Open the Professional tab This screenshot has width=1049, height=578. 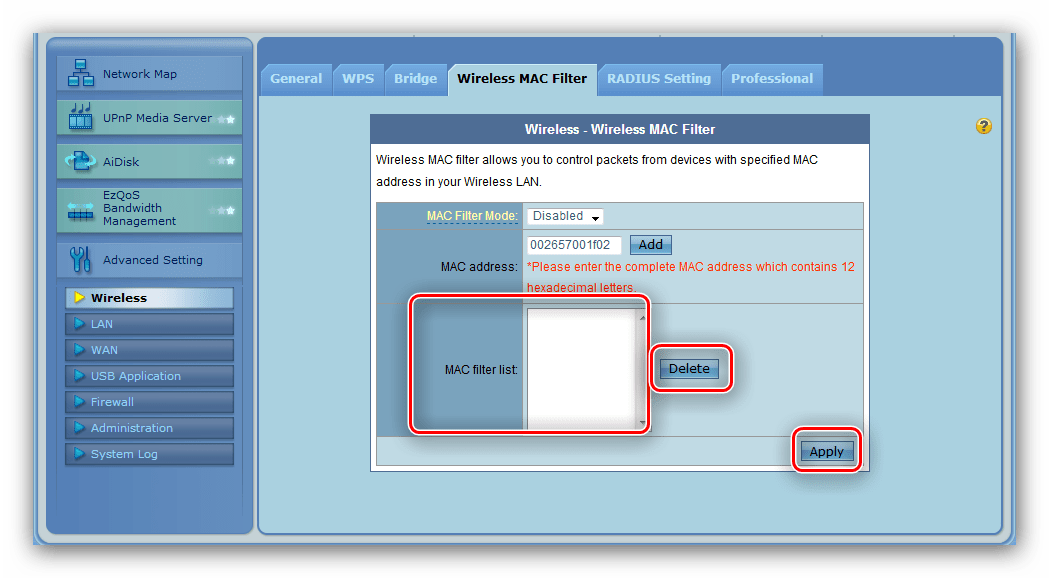click(771, 79)
